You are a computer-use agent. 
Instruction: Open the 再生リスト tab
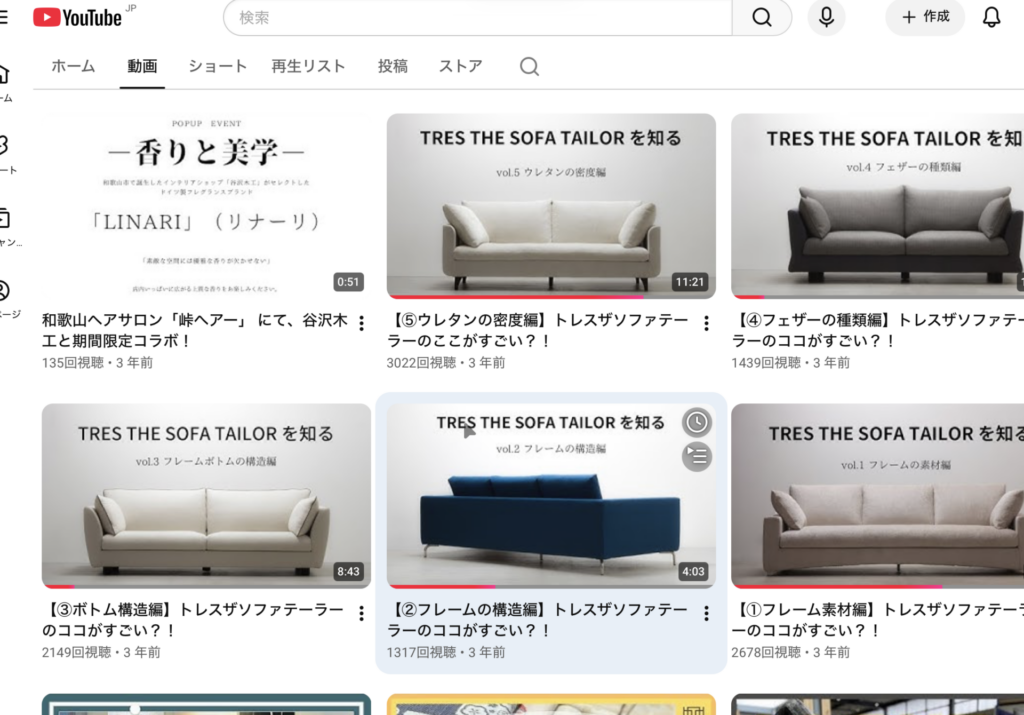308,66
